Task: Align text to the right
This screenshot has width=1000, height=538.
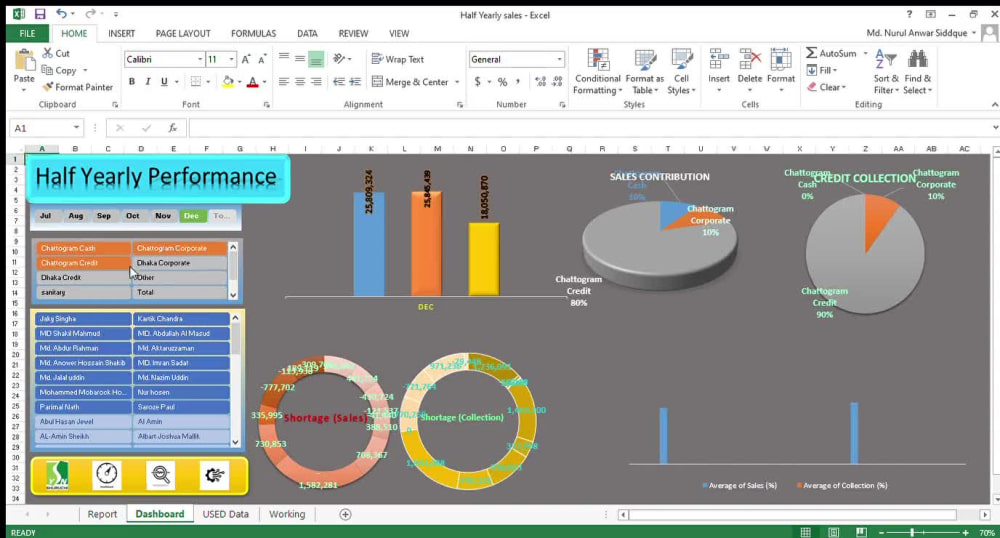Action: [316, 82]
